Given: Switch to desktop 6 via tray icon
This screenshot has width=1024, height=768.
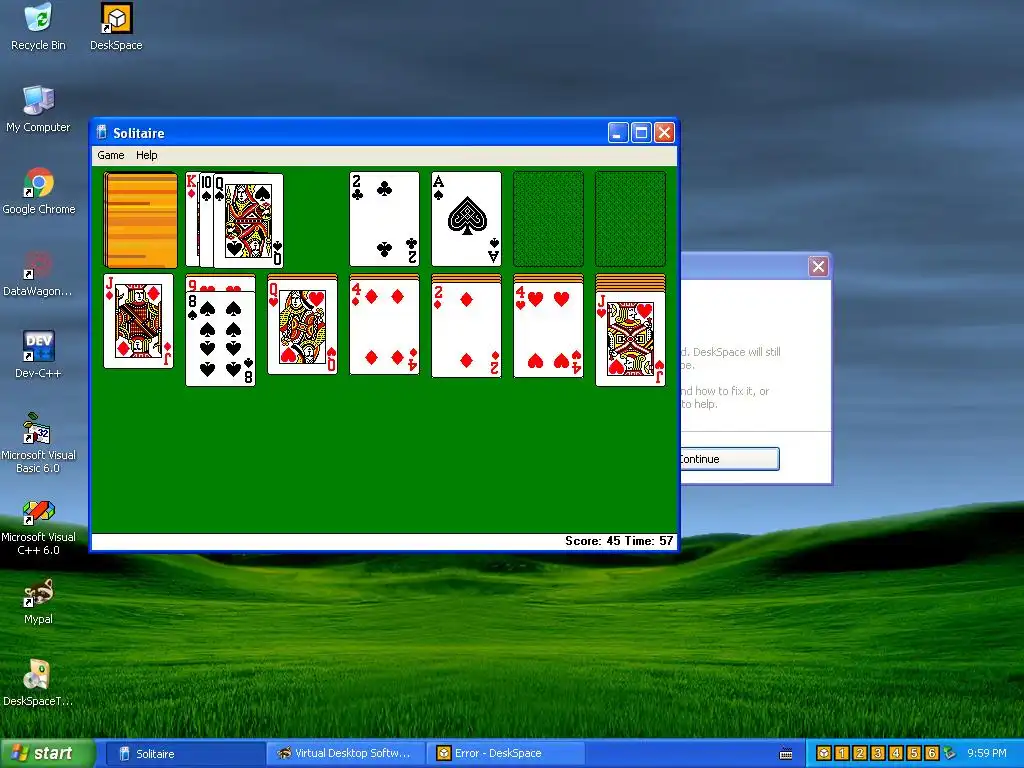Looking at the screenshot, I should coord(932,753).
